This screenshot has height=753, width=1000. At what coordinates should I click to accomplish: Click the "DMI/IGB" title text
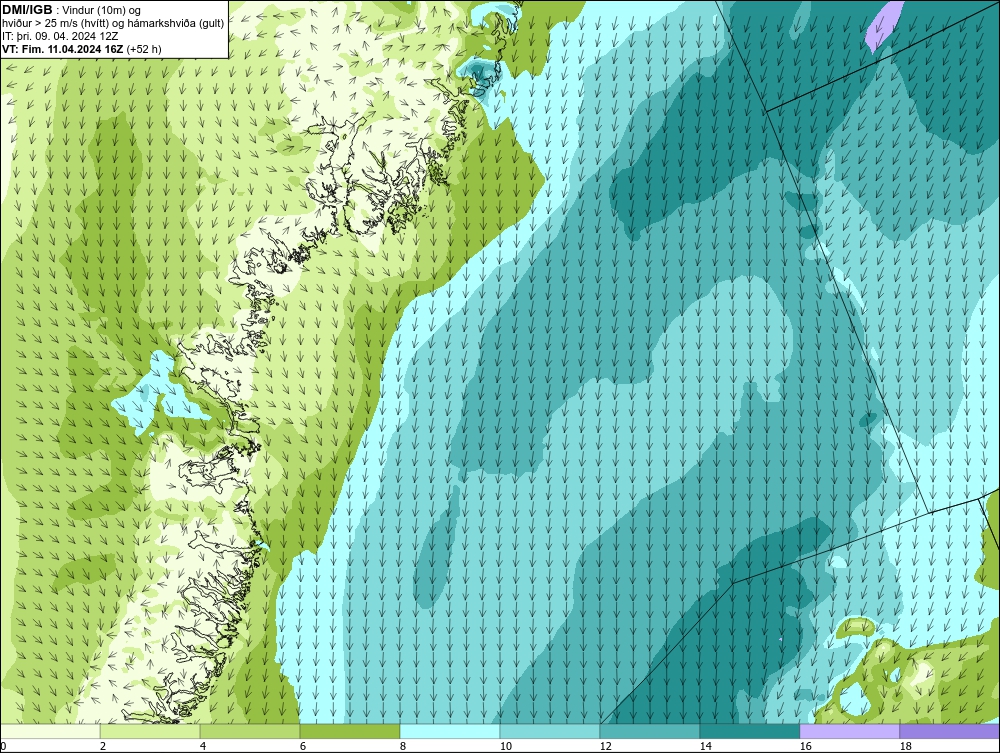click(x=27, y=10)
